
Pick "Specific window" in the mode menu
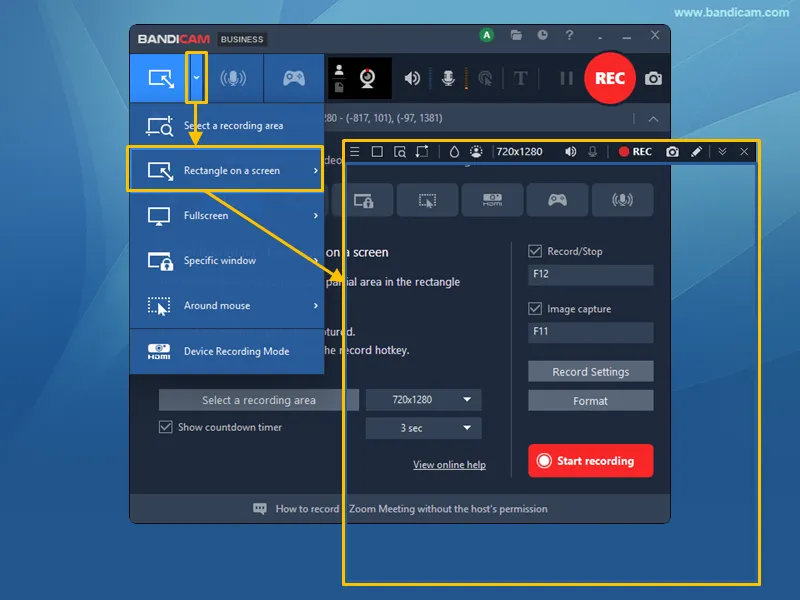pos(227,260)
